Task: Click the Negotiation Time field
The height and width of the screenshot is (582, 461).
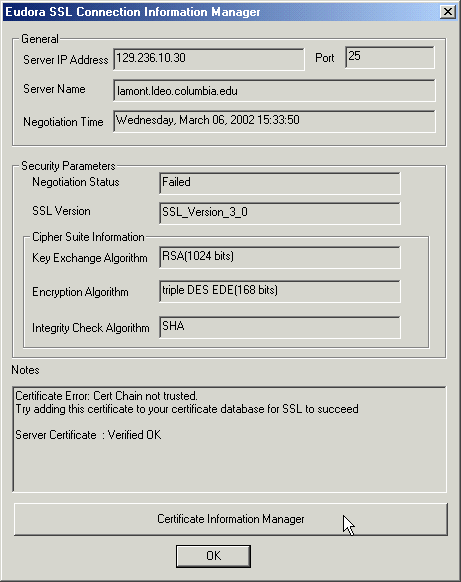Action: 274,121
